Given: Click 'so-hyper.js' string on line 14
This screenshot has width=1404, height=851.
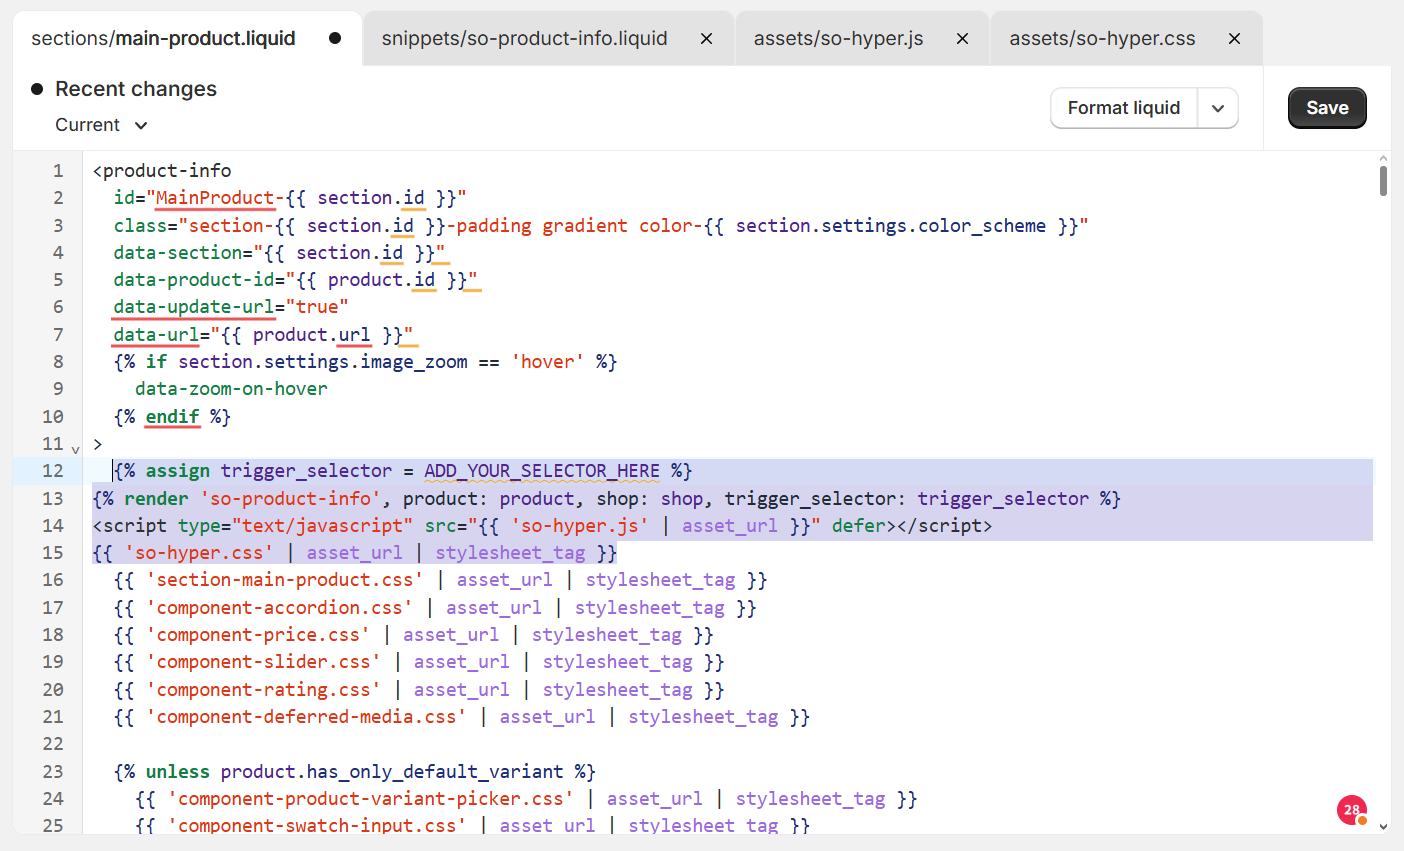Looking at the screenshot, I should coord(579,525).
